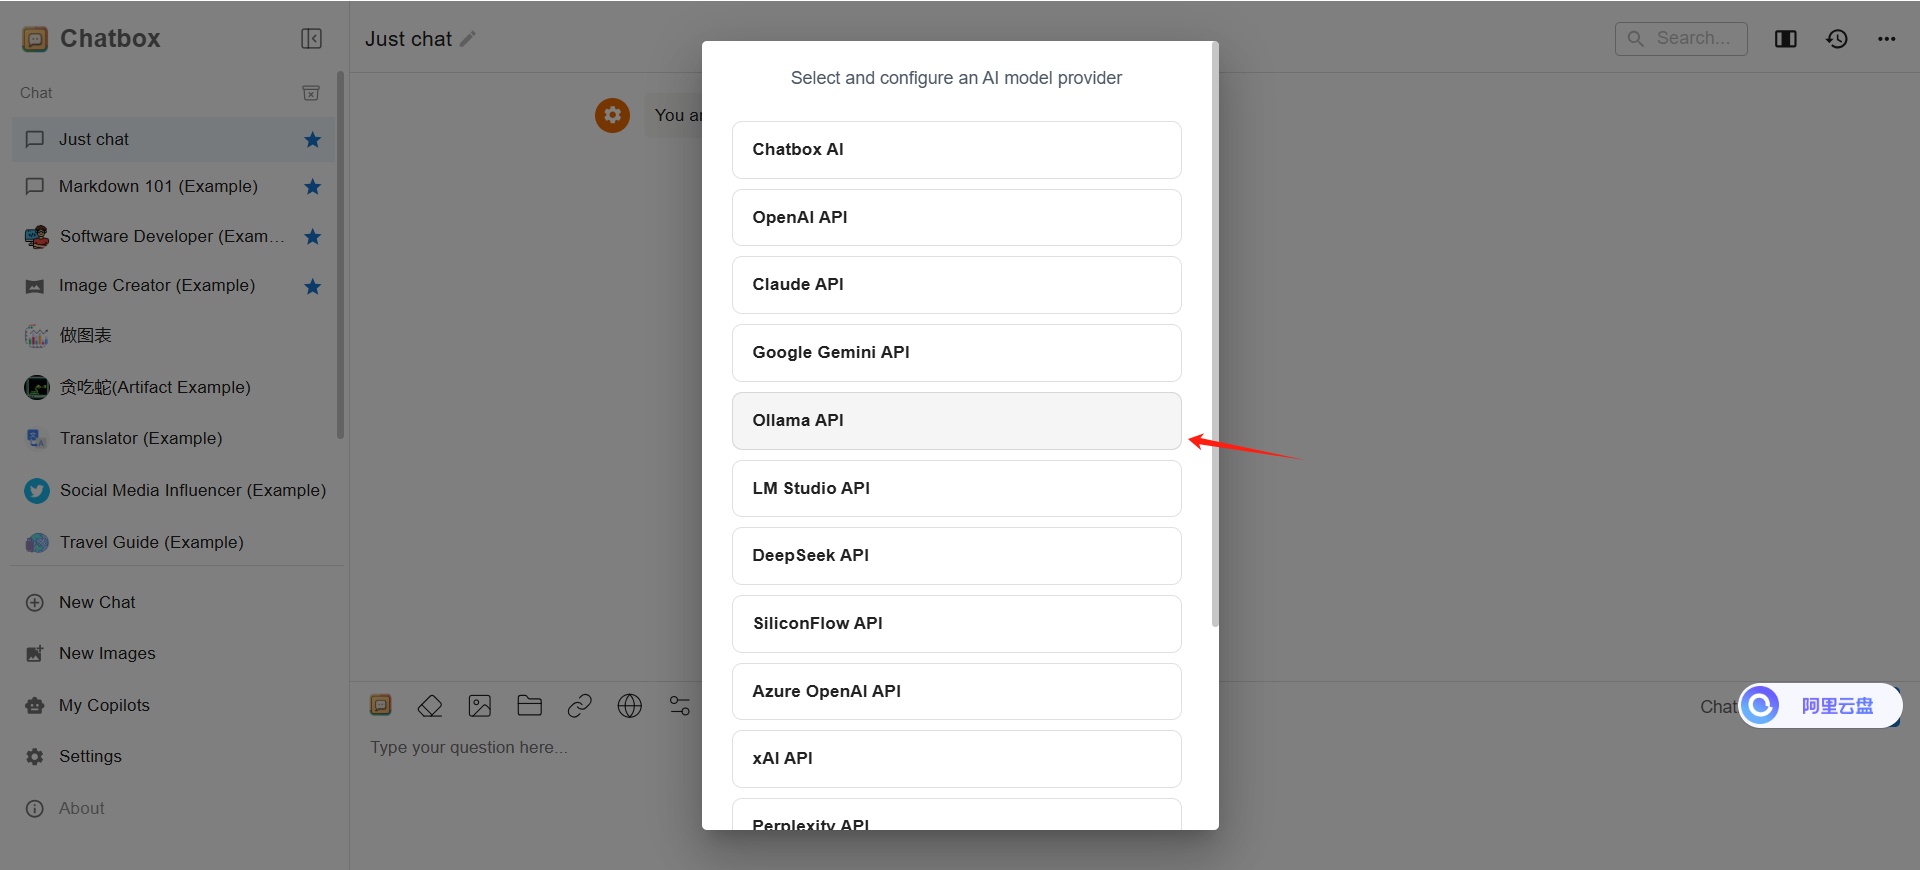Screen dimensions: 1920x870
Task: Toggle the web browsing globe icon
Action: [x=630, y=706]
